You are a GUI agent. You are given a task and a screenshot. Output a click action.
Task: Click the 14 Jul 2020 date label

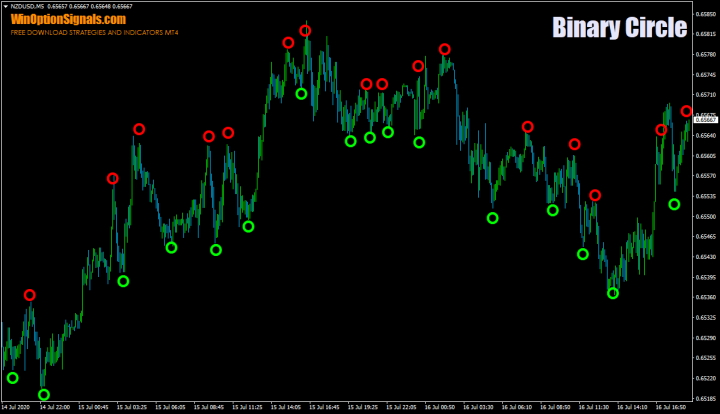pyautogui.click(x=18, y=407)
